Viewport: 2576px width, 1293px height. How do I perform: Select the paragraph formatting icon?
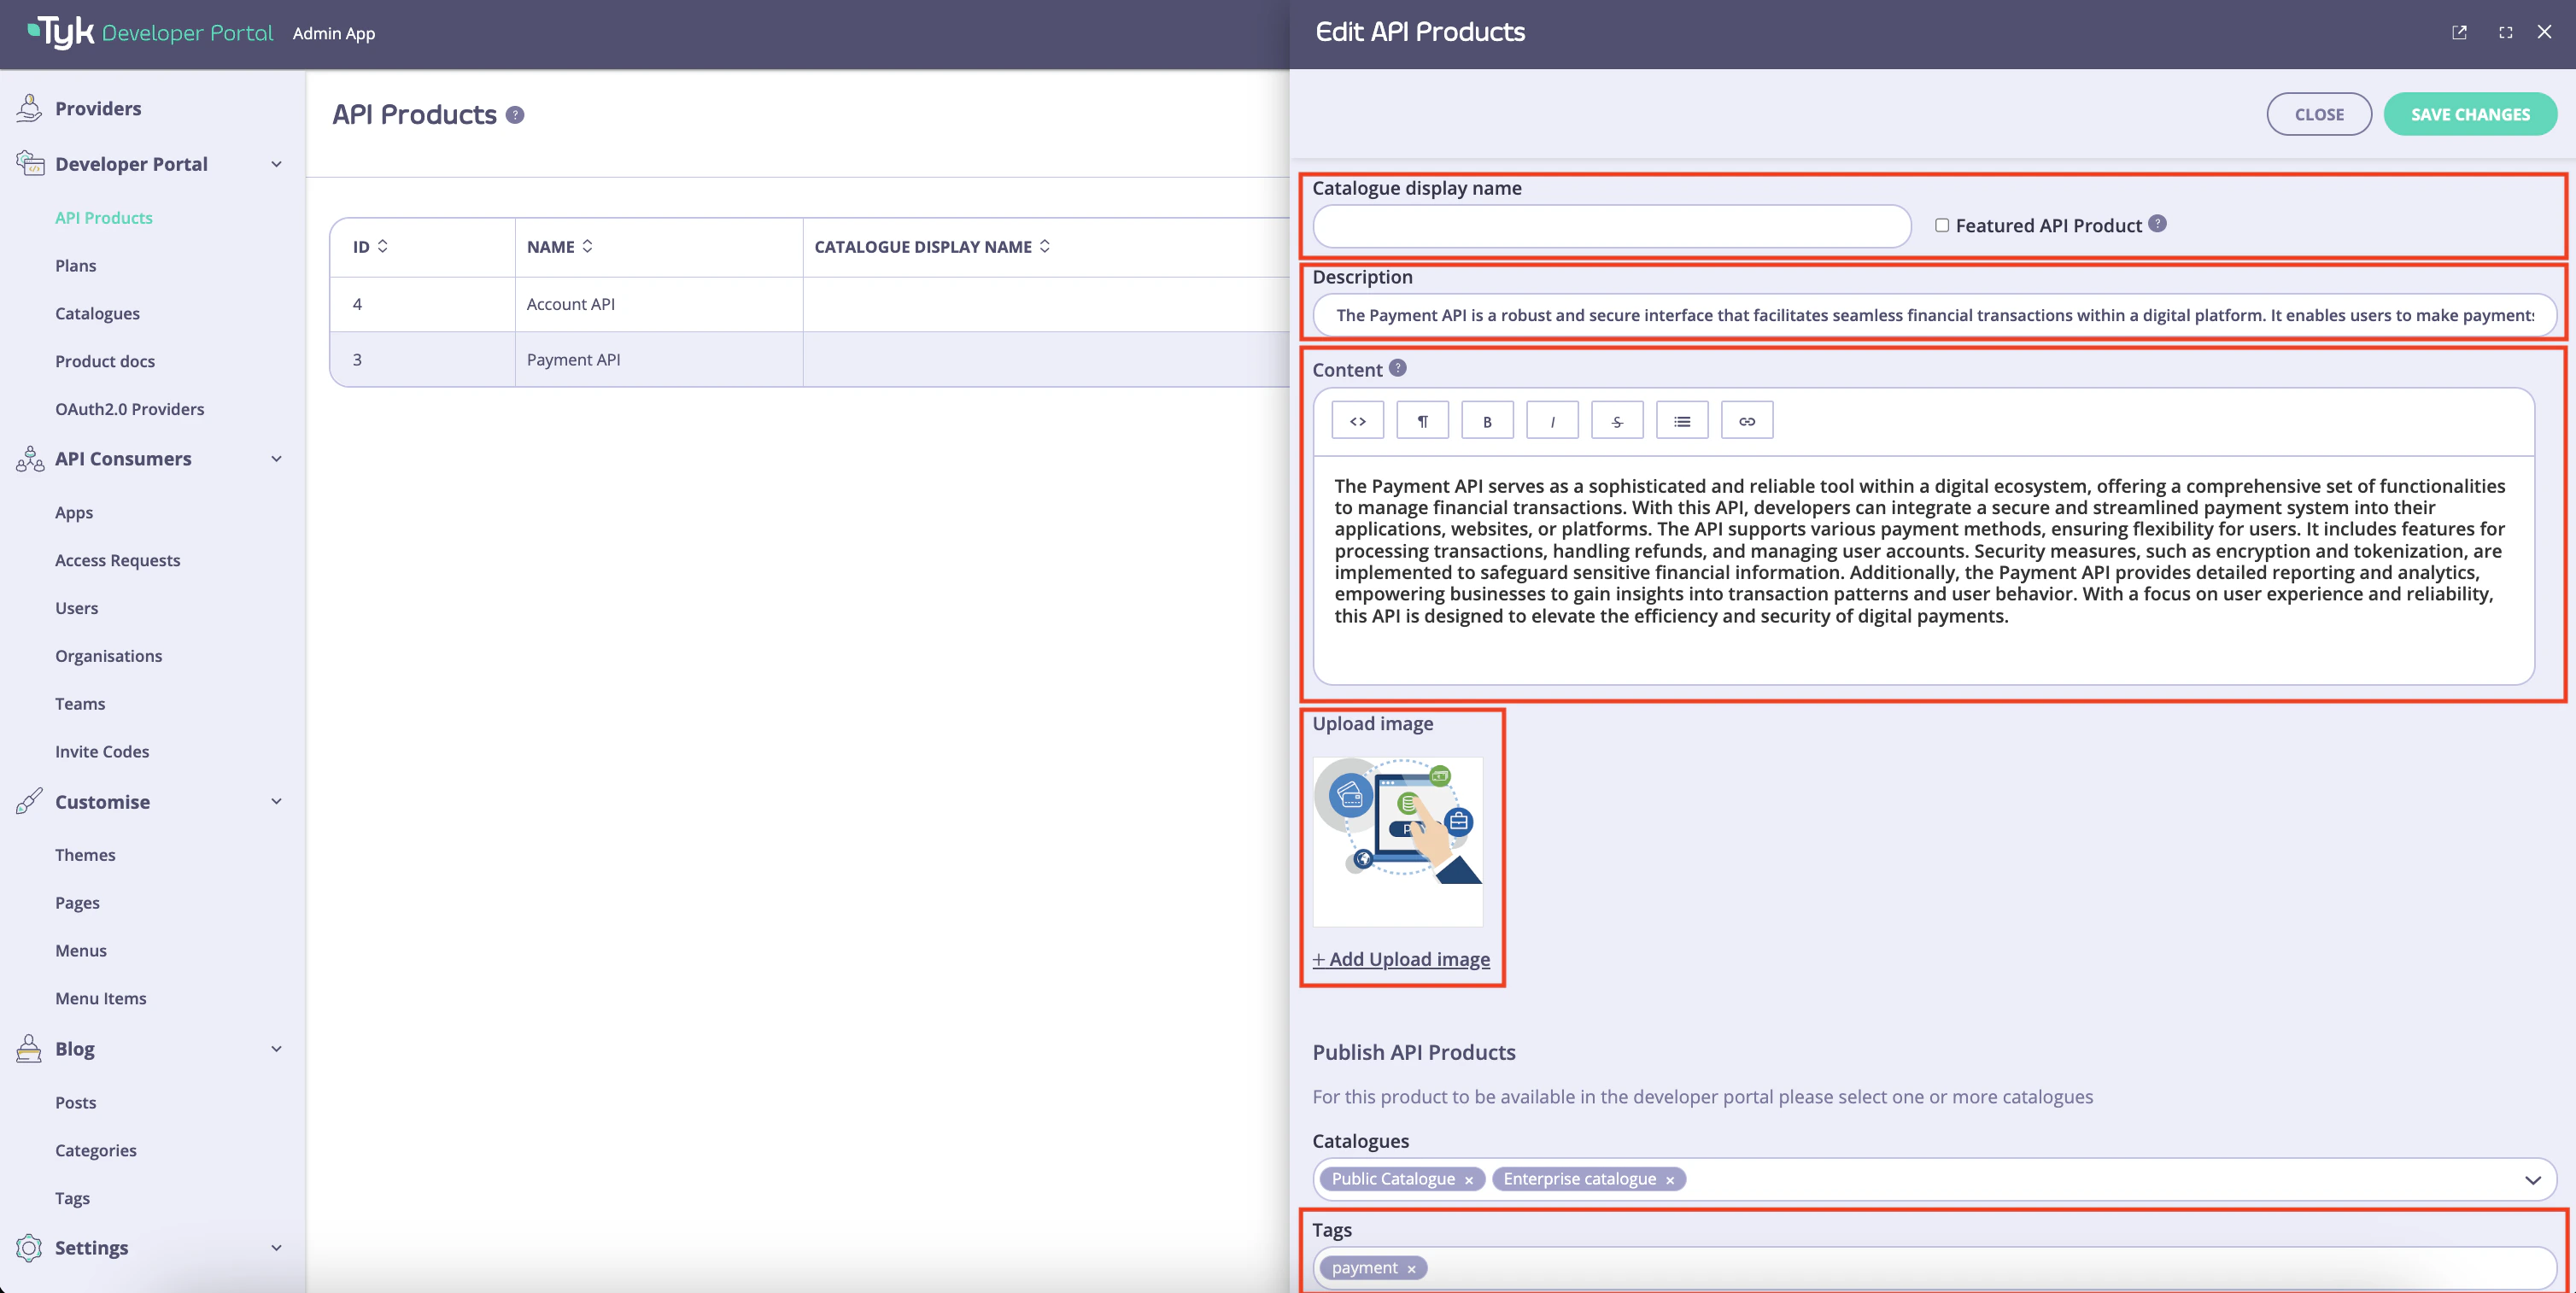pos(1422,420)
